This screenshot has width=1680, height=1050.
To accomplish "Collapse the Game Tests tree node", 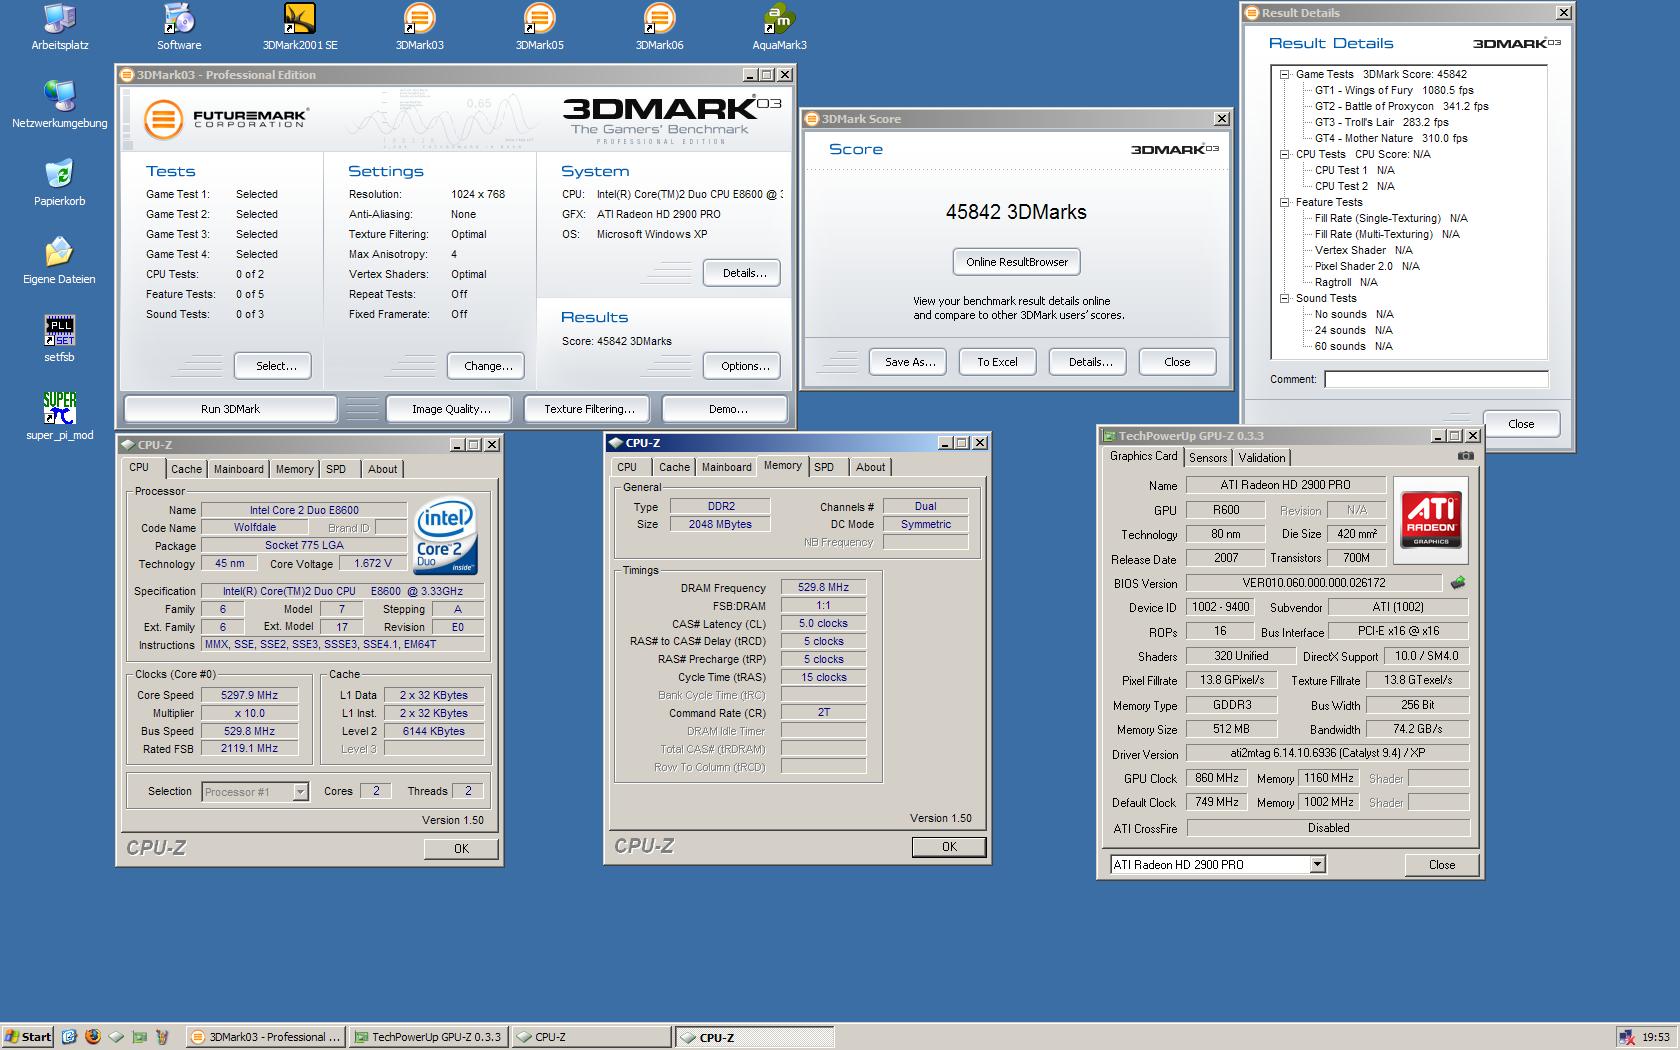I will click(1285, 74).
